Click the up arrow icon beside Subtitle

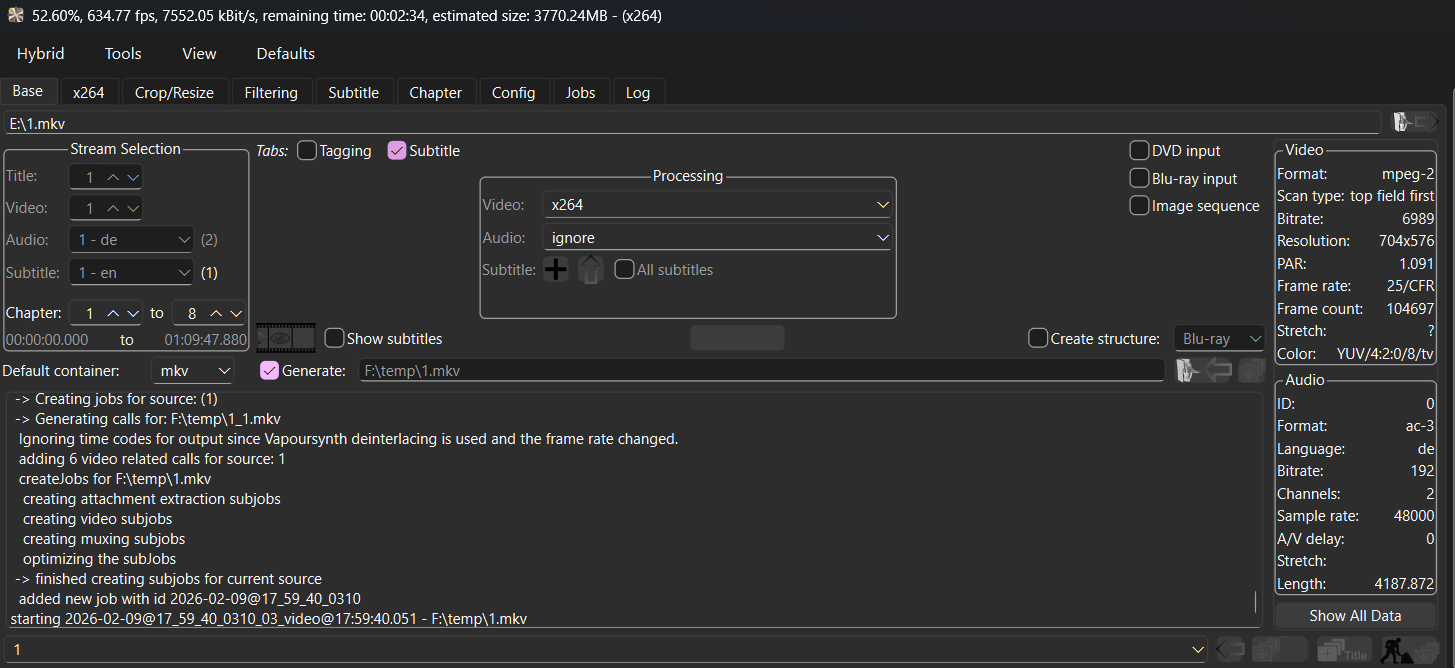(591, 270)
